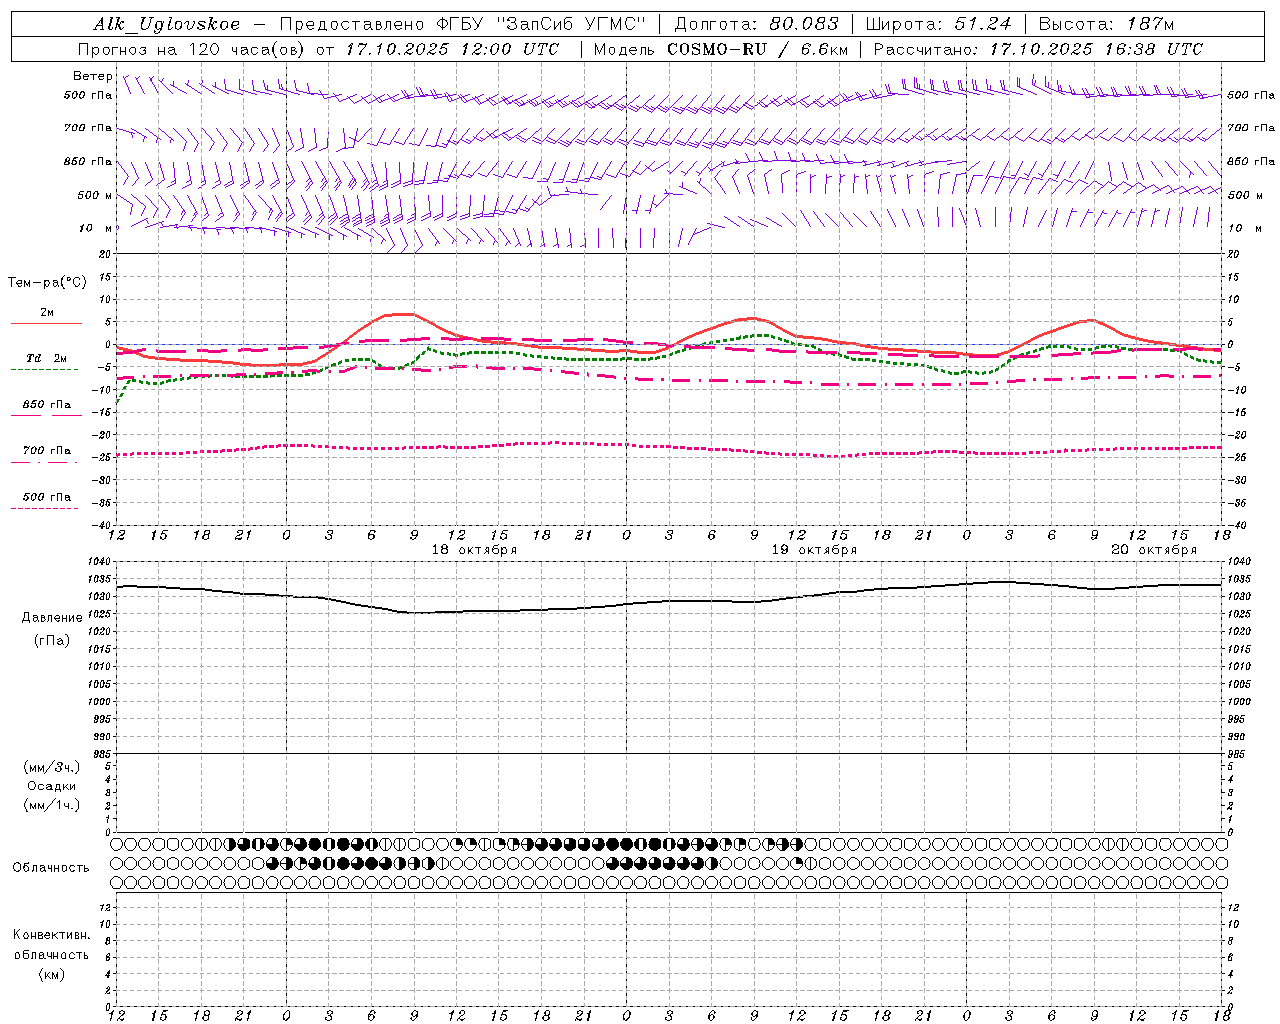Click the Рассчитано: 17.10.2025 16:38 UTC text
Image resolution: width=1280 pixels, height=1024 pixels.
pyautogui.click(x=1038, y=49)
